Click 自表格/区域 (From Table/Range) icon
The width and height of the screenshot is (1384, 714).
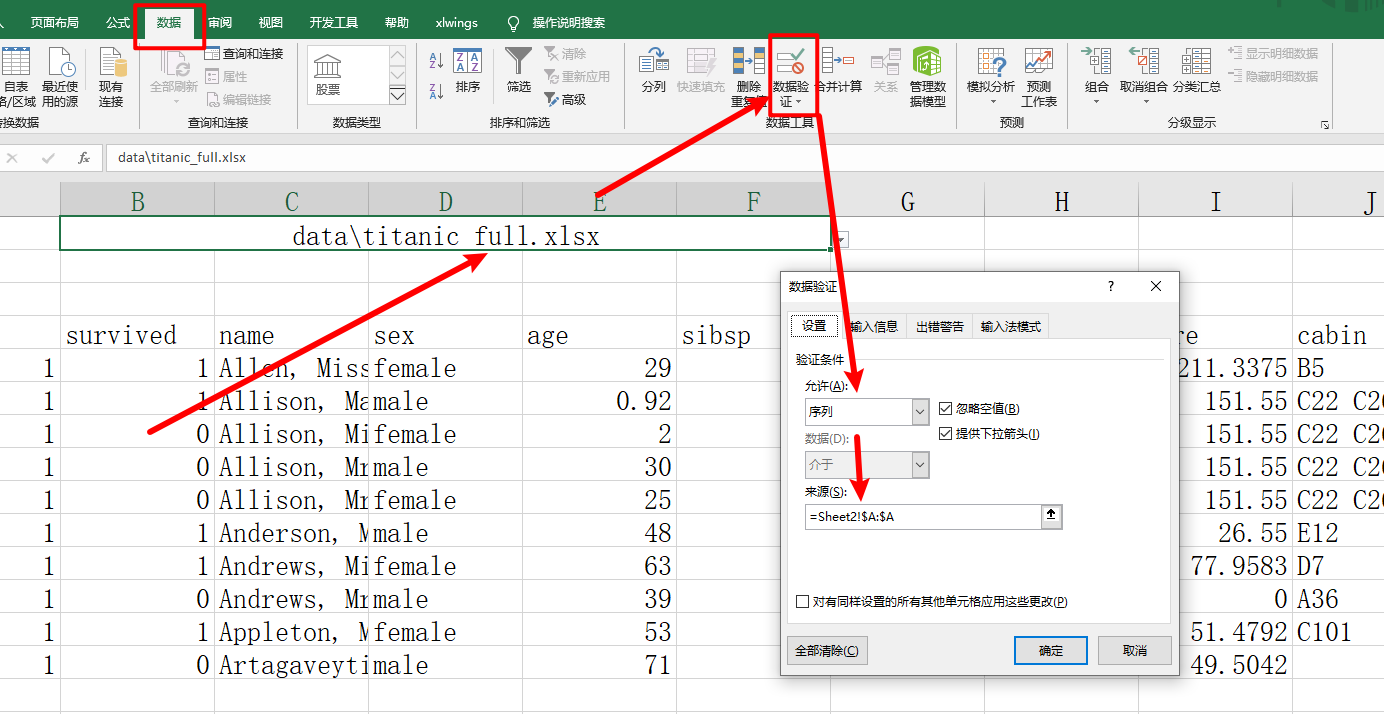[x=16, y=62]
